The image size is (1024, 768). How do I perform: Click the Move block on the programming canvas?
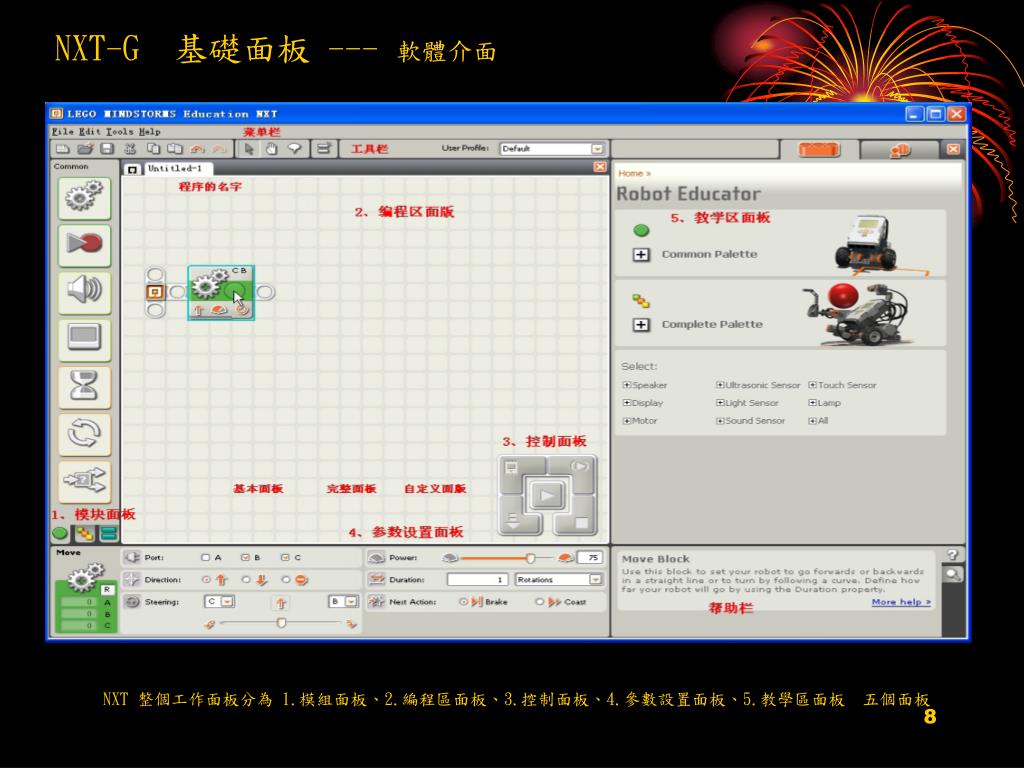221,292
